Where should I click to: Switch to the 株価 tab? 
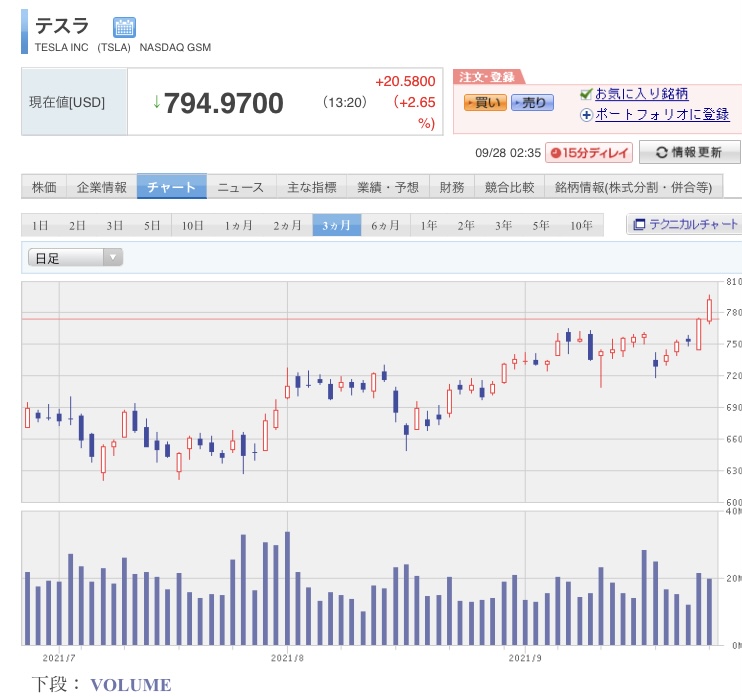(44, 187)
